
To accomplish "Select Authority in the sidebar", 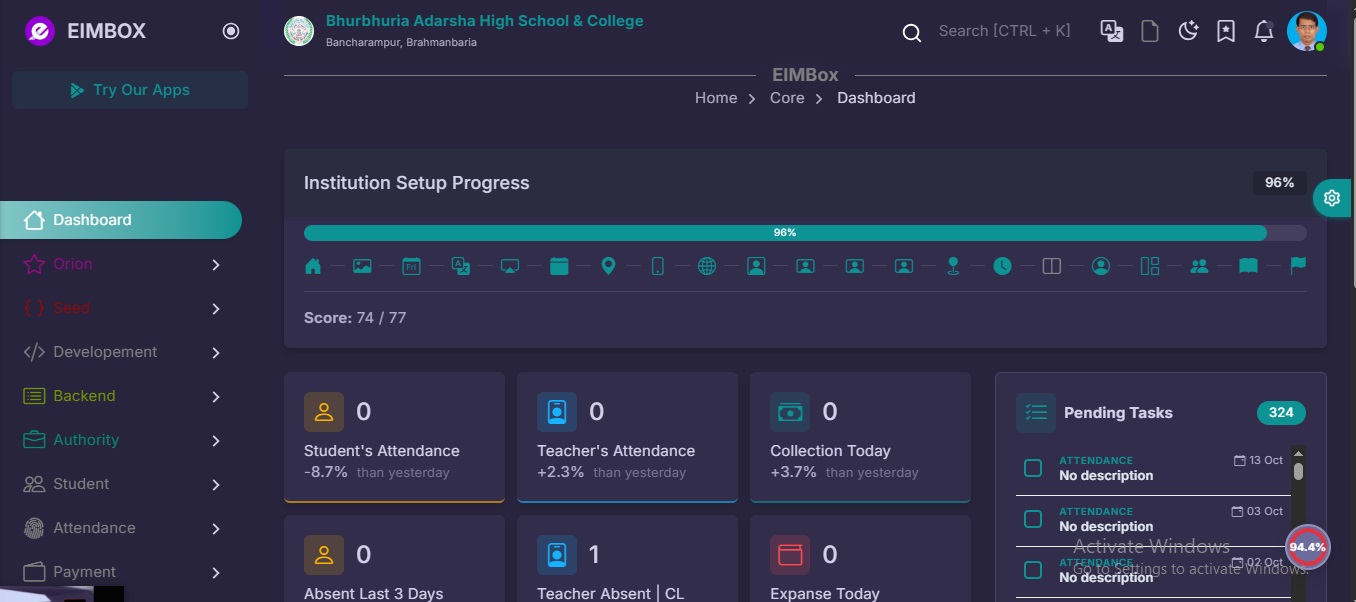I will pos(121,440).
